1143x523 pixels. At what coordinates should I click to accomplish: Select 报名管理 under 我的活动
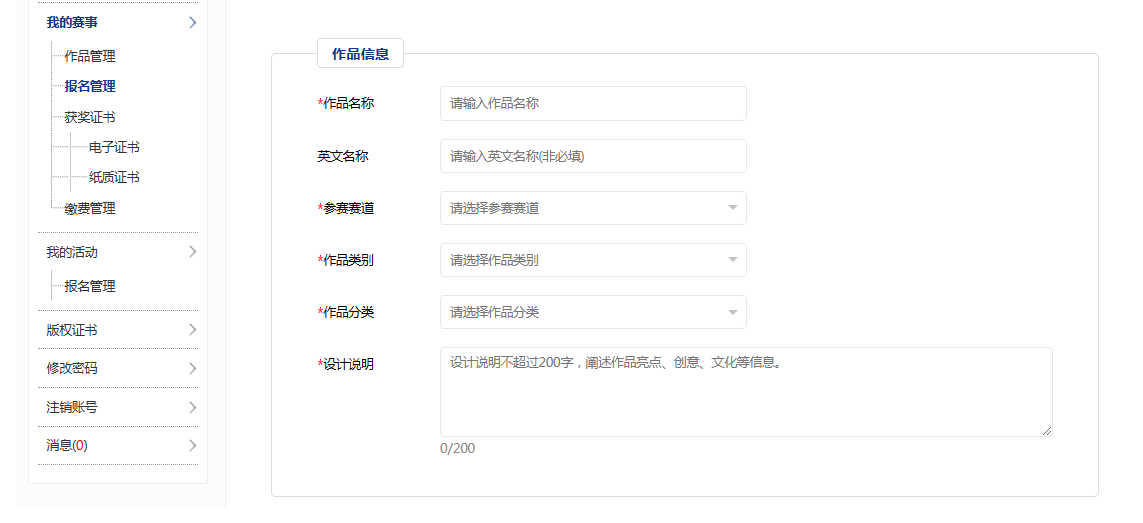click(x=90, y=286)
